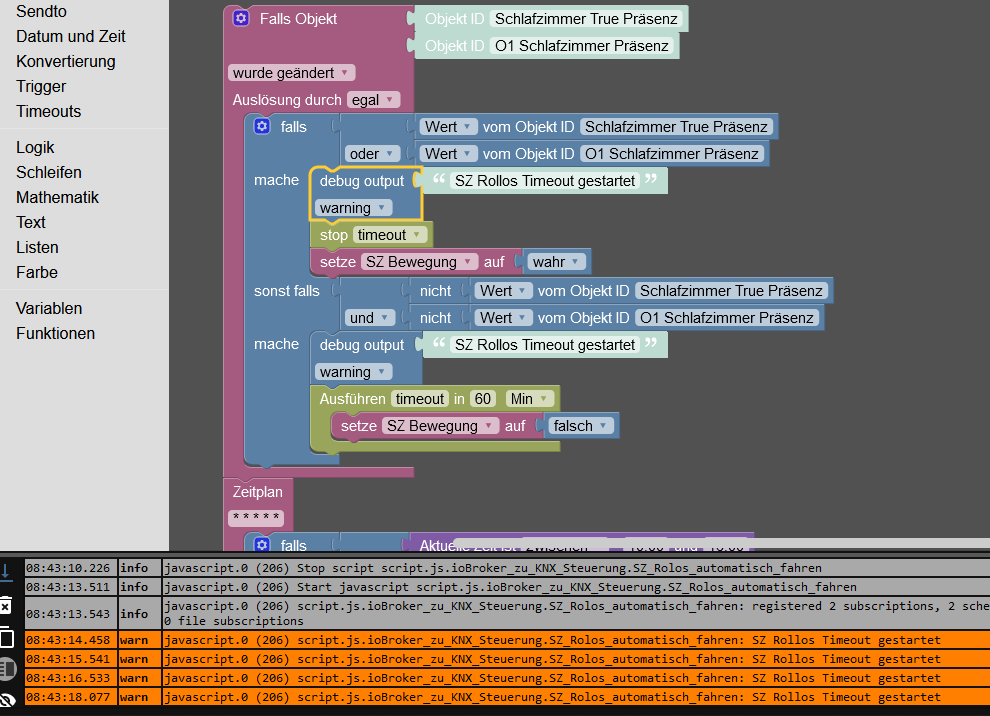Open the Variablen toolbox category

[49, 308]
